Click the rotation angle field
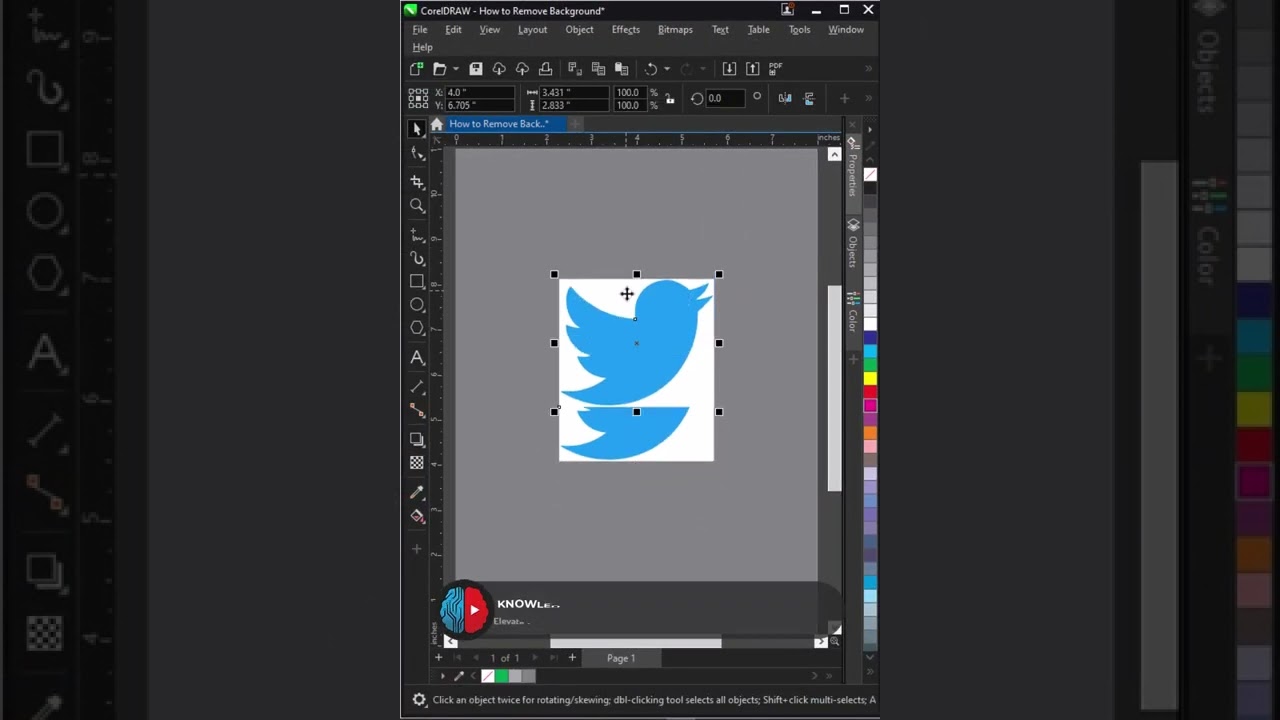 coord(725,98)
